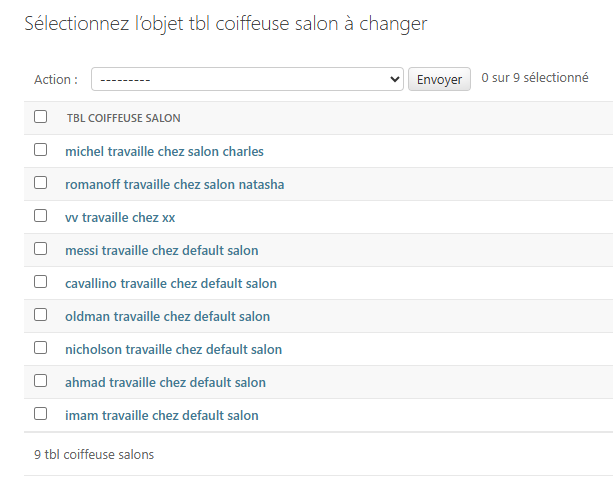This screenshot has width=613, height=482.
Task: Tick the checkbox beside vv travaille chez xx
Action: point(41,216)
